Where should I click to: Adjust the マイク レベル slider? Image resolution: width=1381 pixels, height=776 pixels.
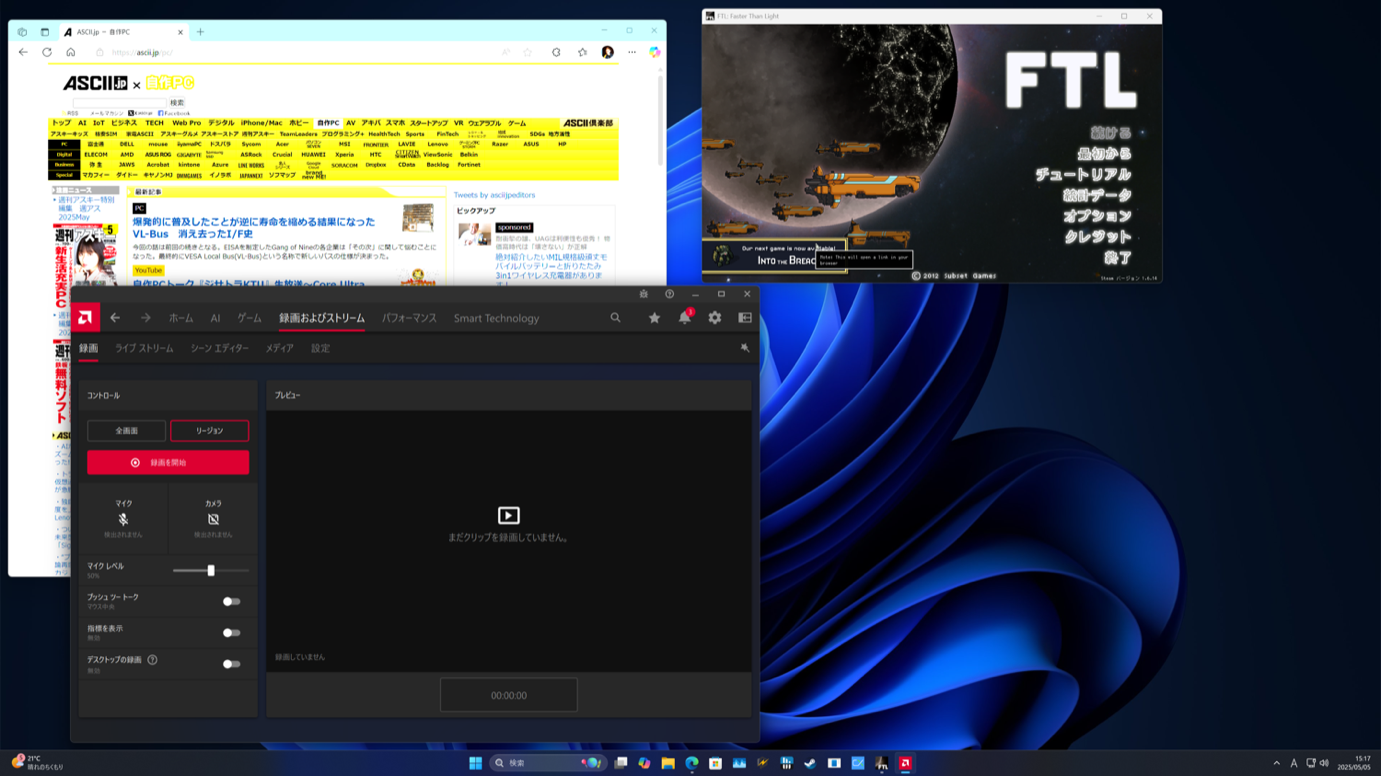pyautogui.click(x=211, y=571)
